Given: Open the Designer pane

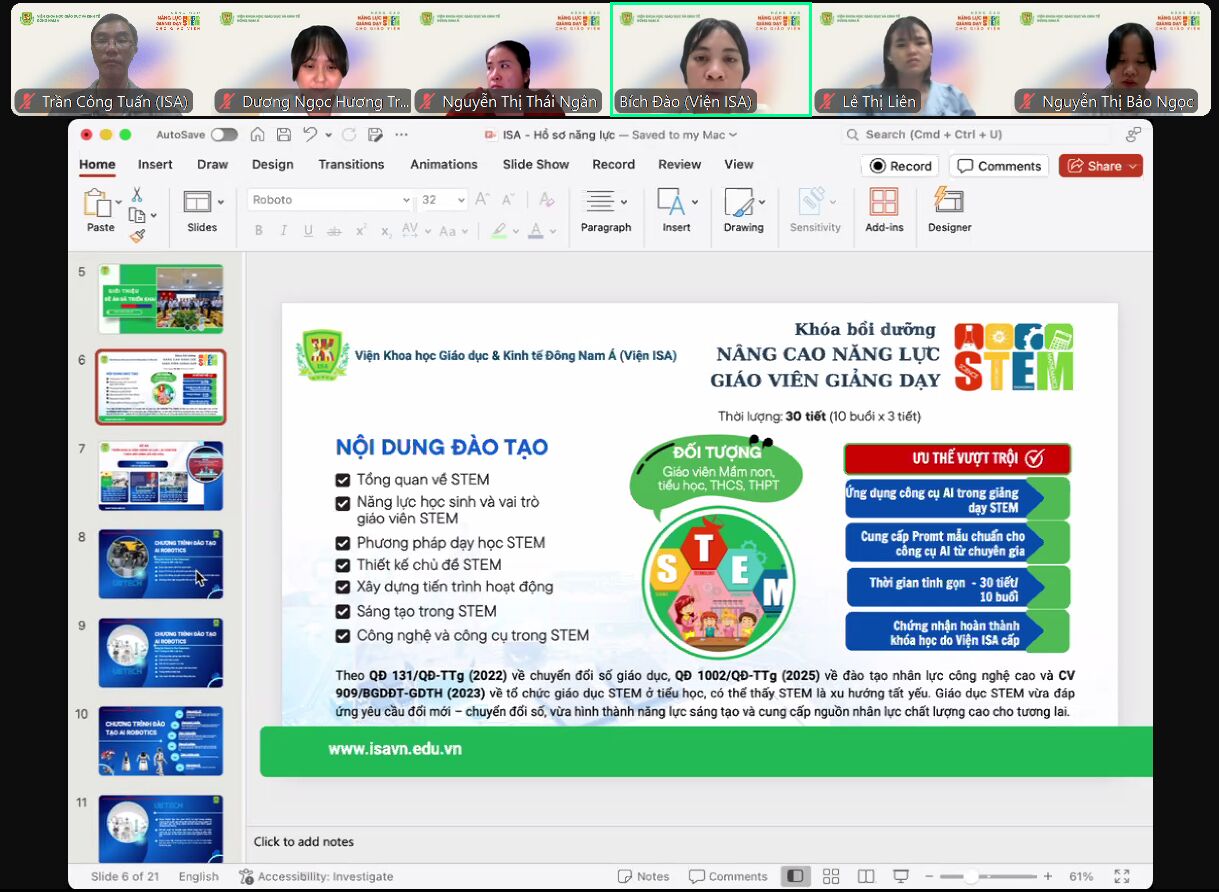Looking at the screenshot, I should coord(949,210).
